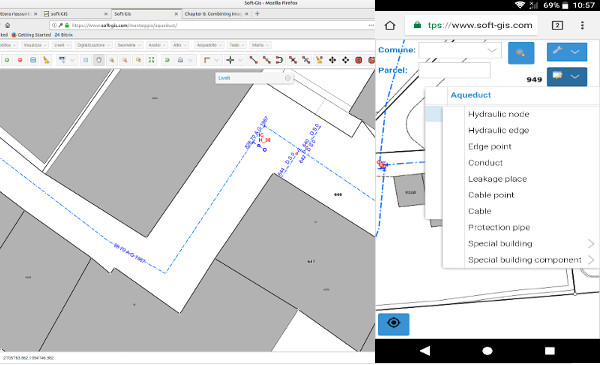Expand the Special building submenu arrow
This screenshot has width=600, height=365.
[x=591, y=243]
